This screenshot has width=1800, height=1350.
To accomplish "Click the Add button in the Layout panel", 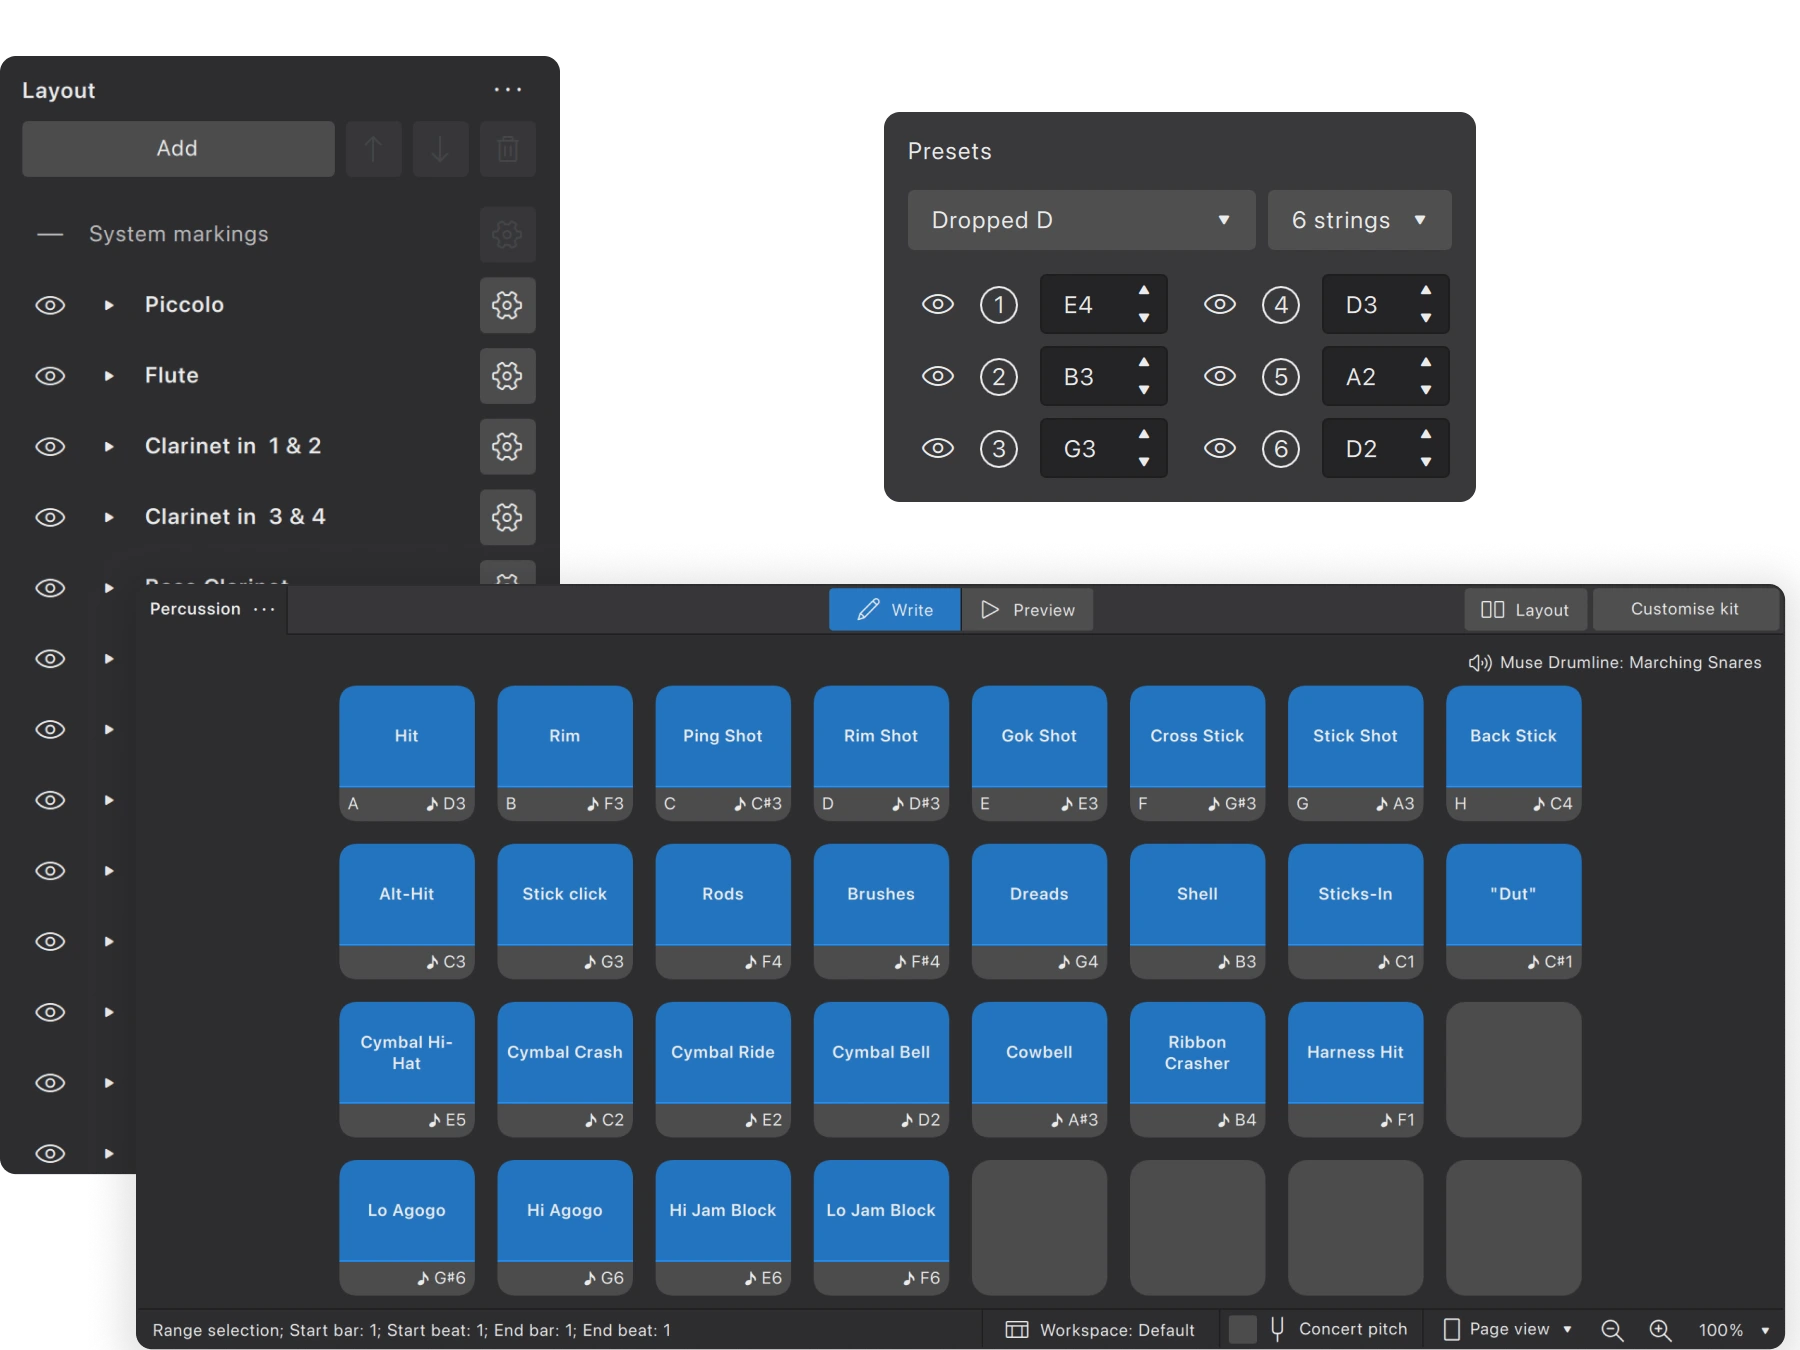I will [x=178, y=148].
